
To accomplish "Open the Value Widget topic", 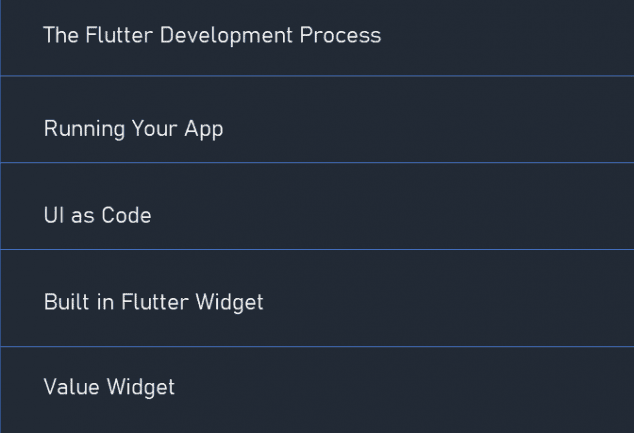I will (x=109, y=387).
